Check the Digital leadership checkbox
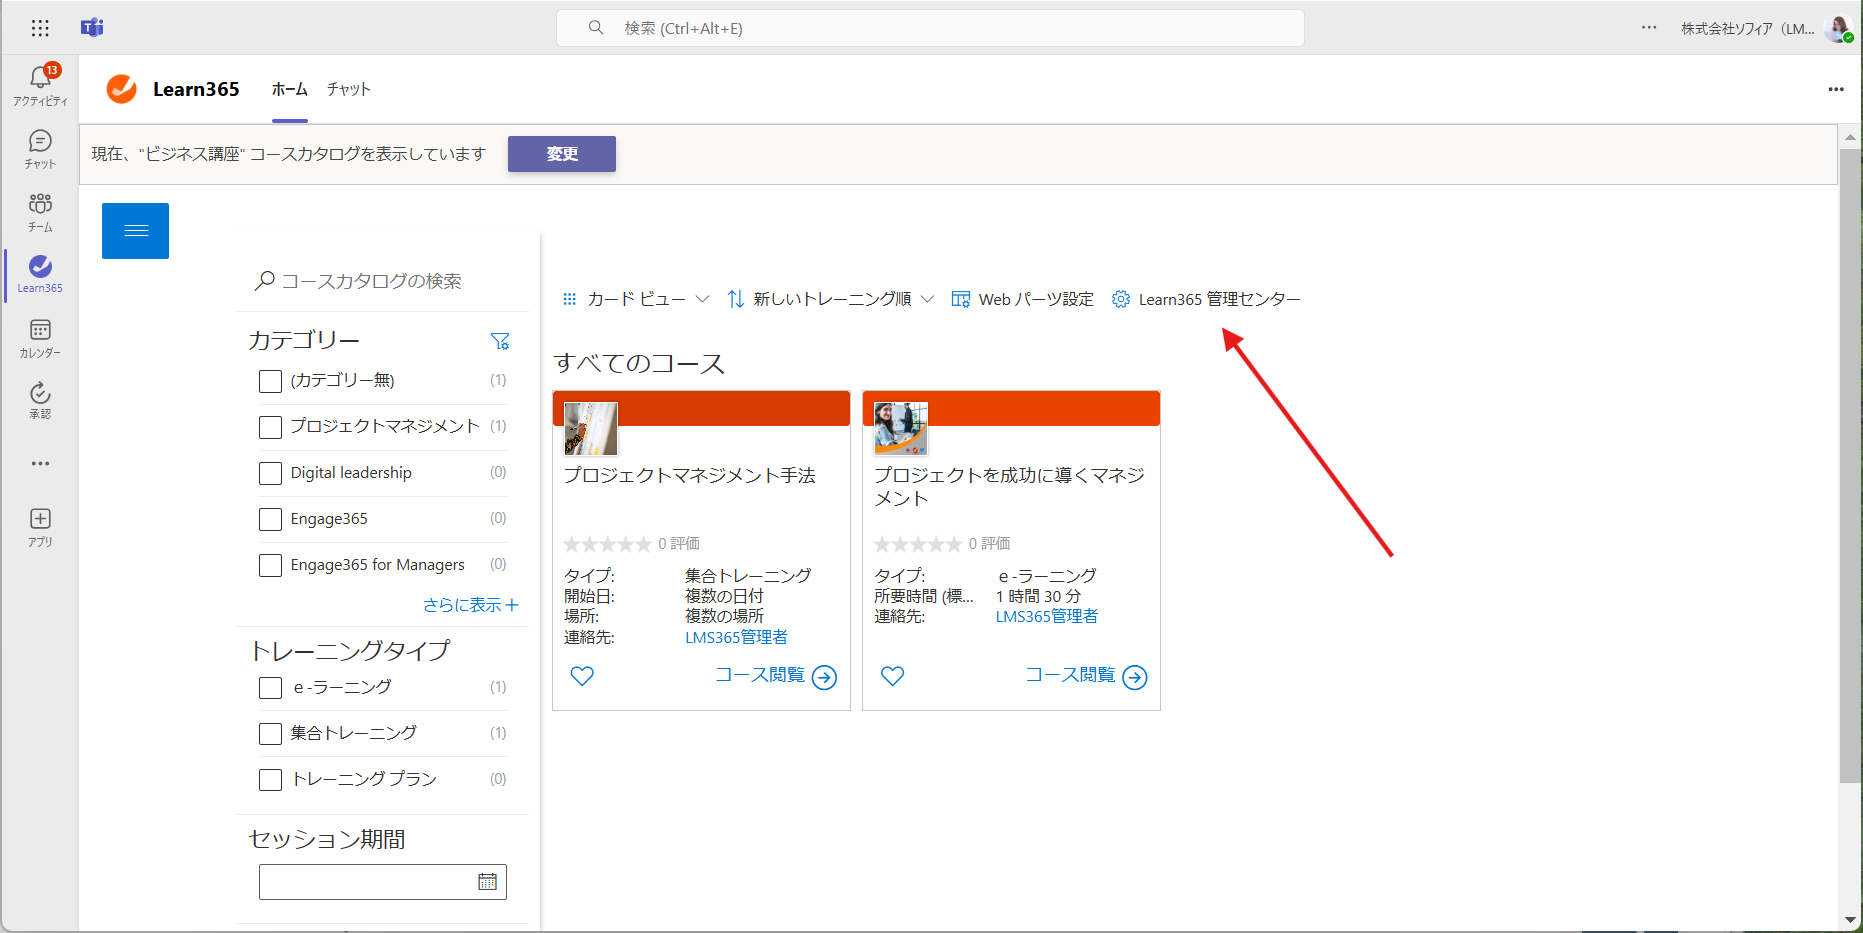Viewport: 1863px width, 933px height. (x=270, y=473)
